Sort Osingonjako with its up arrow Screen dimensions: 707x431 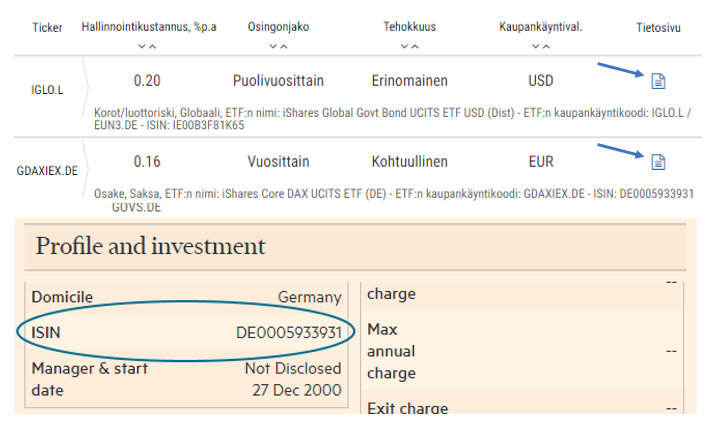283,46
